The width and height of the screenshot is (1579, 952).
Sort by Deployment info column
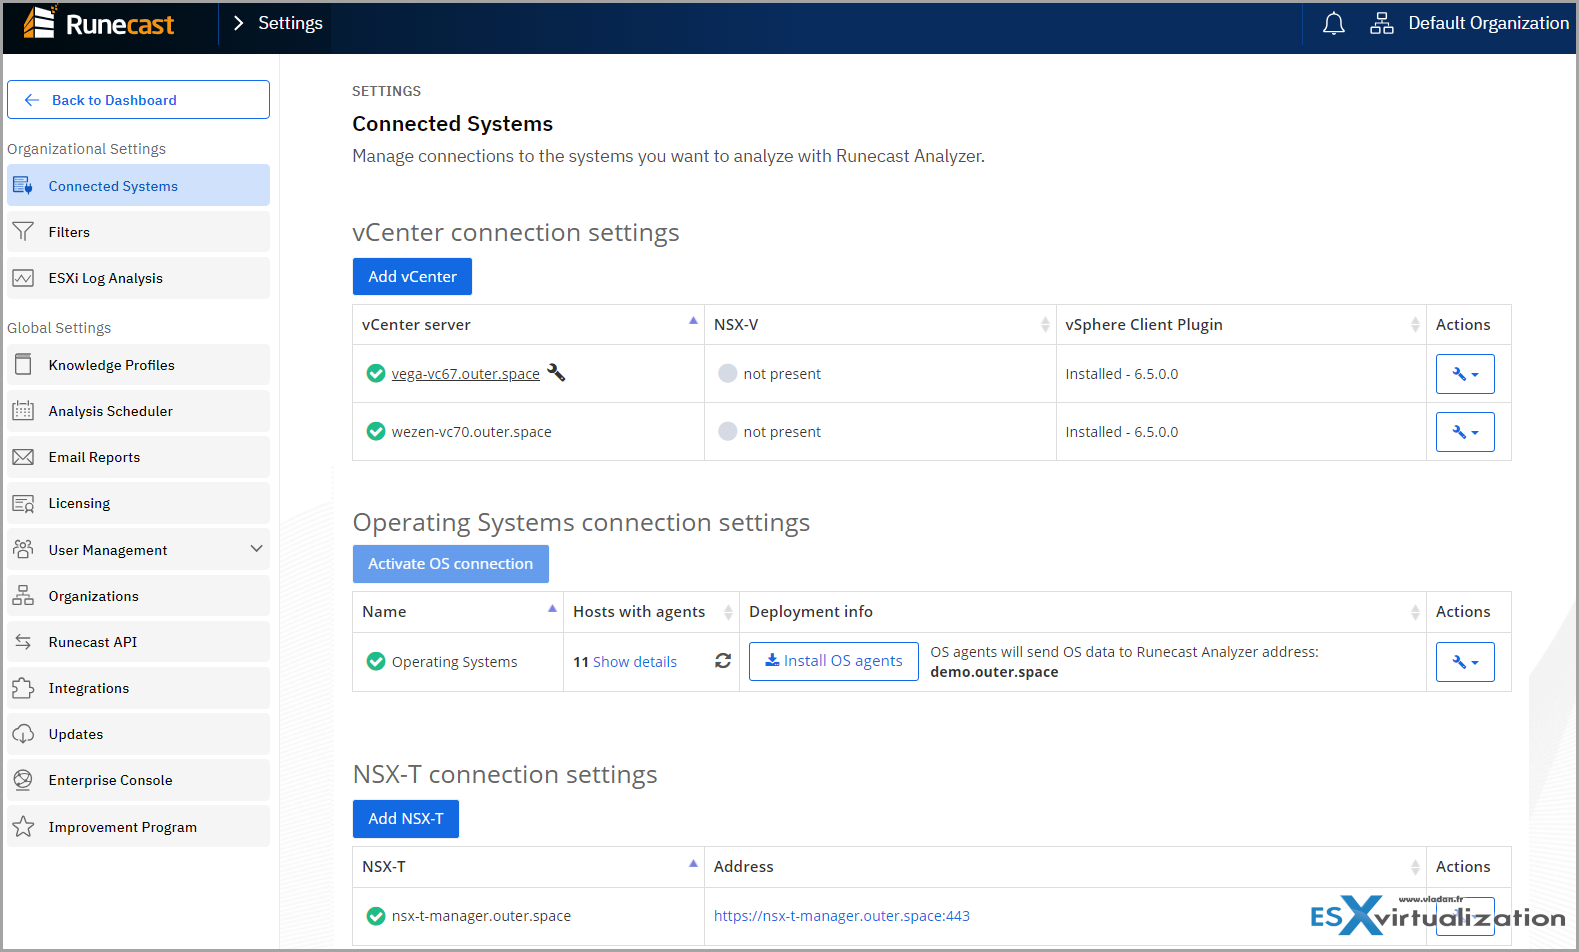1083,612
